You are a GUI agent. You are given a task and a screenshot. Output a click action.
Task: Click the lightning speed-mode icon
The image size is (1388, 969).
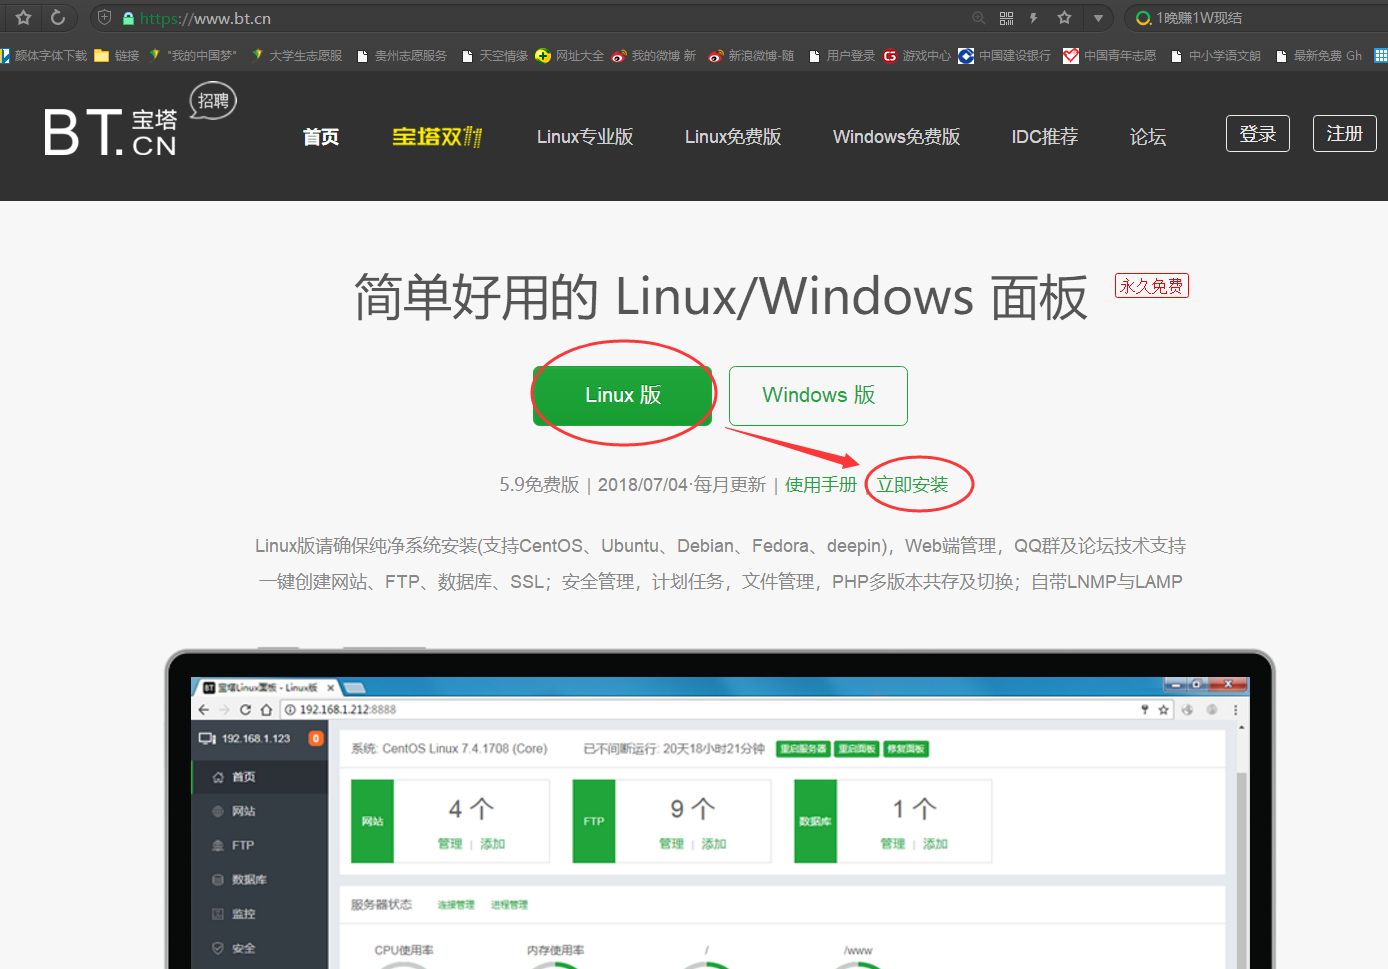1034,18
